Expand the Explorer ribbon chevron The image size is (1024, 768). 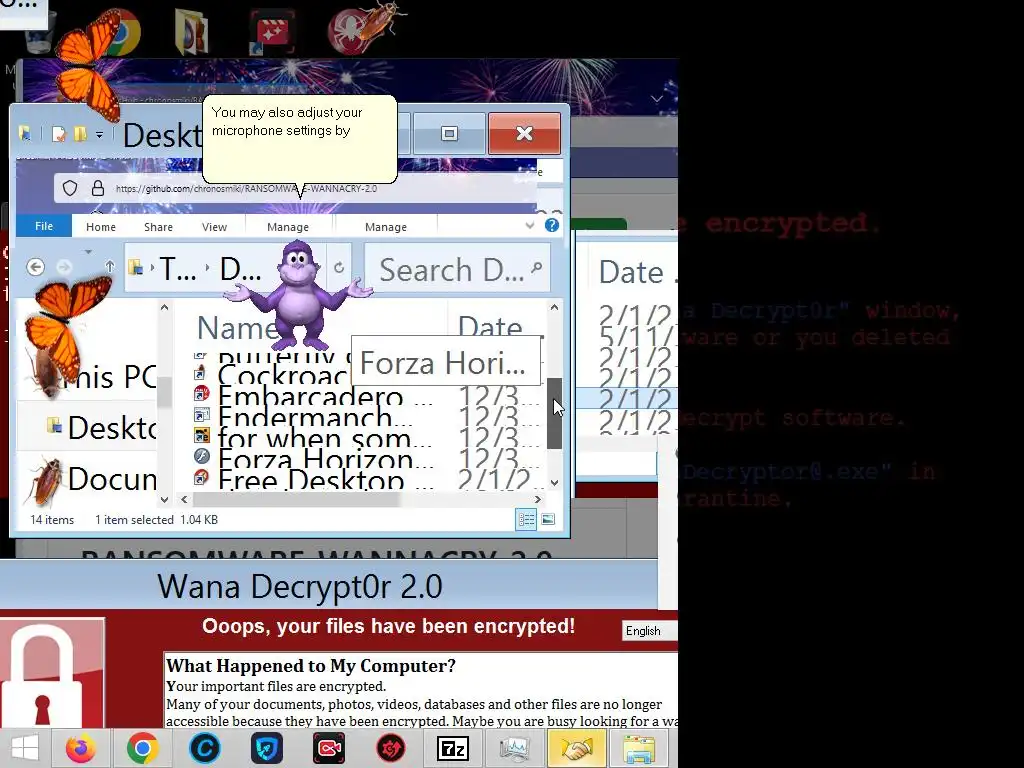[530, 225]
